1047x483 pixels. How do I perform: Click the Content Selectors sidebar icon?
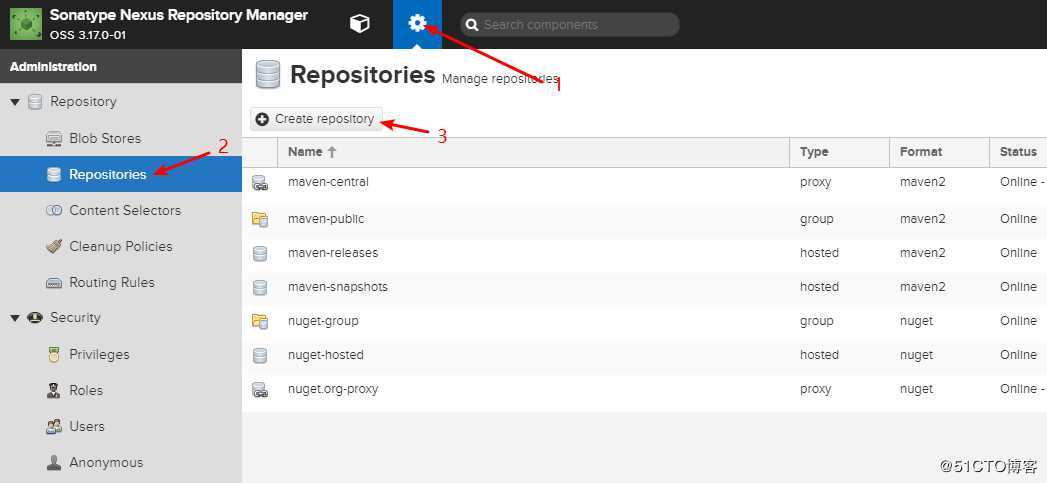(x=54, y=210)
